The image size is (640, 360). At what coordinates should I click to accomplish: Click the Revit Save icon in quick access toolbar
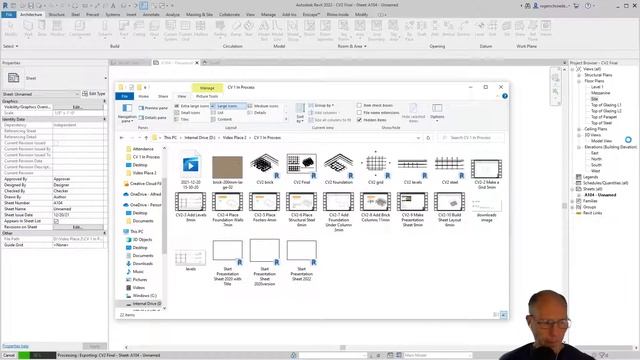tap(31, 6)
